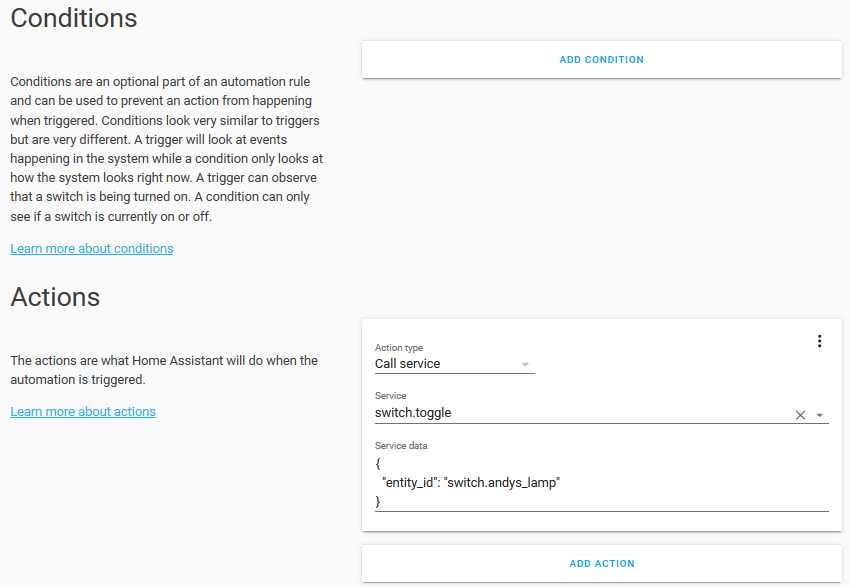Open the action card three-dot menu
The height and width of the screenshot is (587, 849).
click(x=819, y=341)
